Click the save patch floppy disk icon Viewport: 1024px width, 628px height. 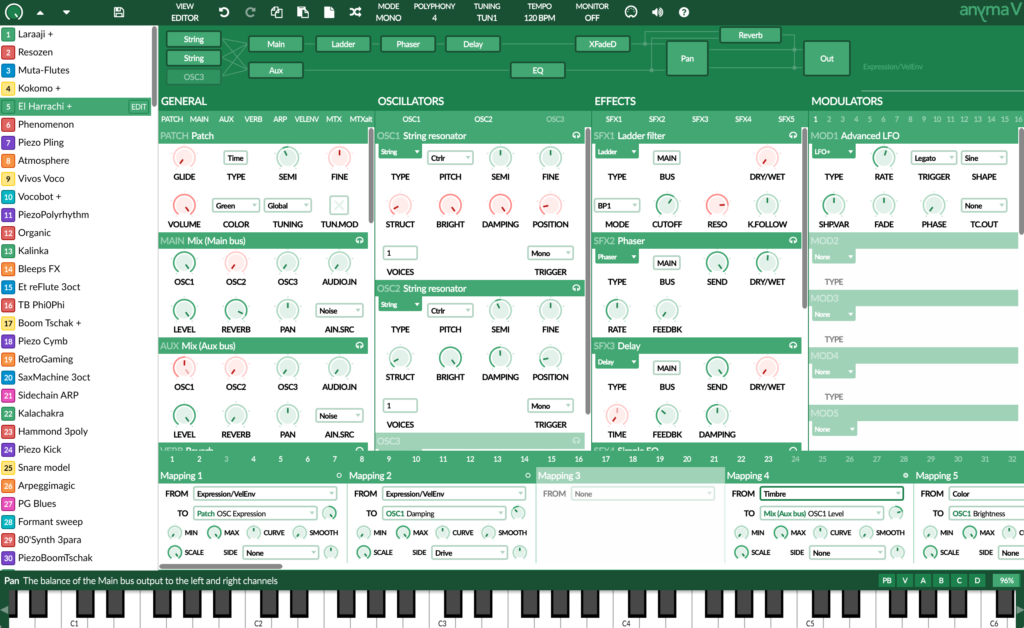click(x=119, y=12)
